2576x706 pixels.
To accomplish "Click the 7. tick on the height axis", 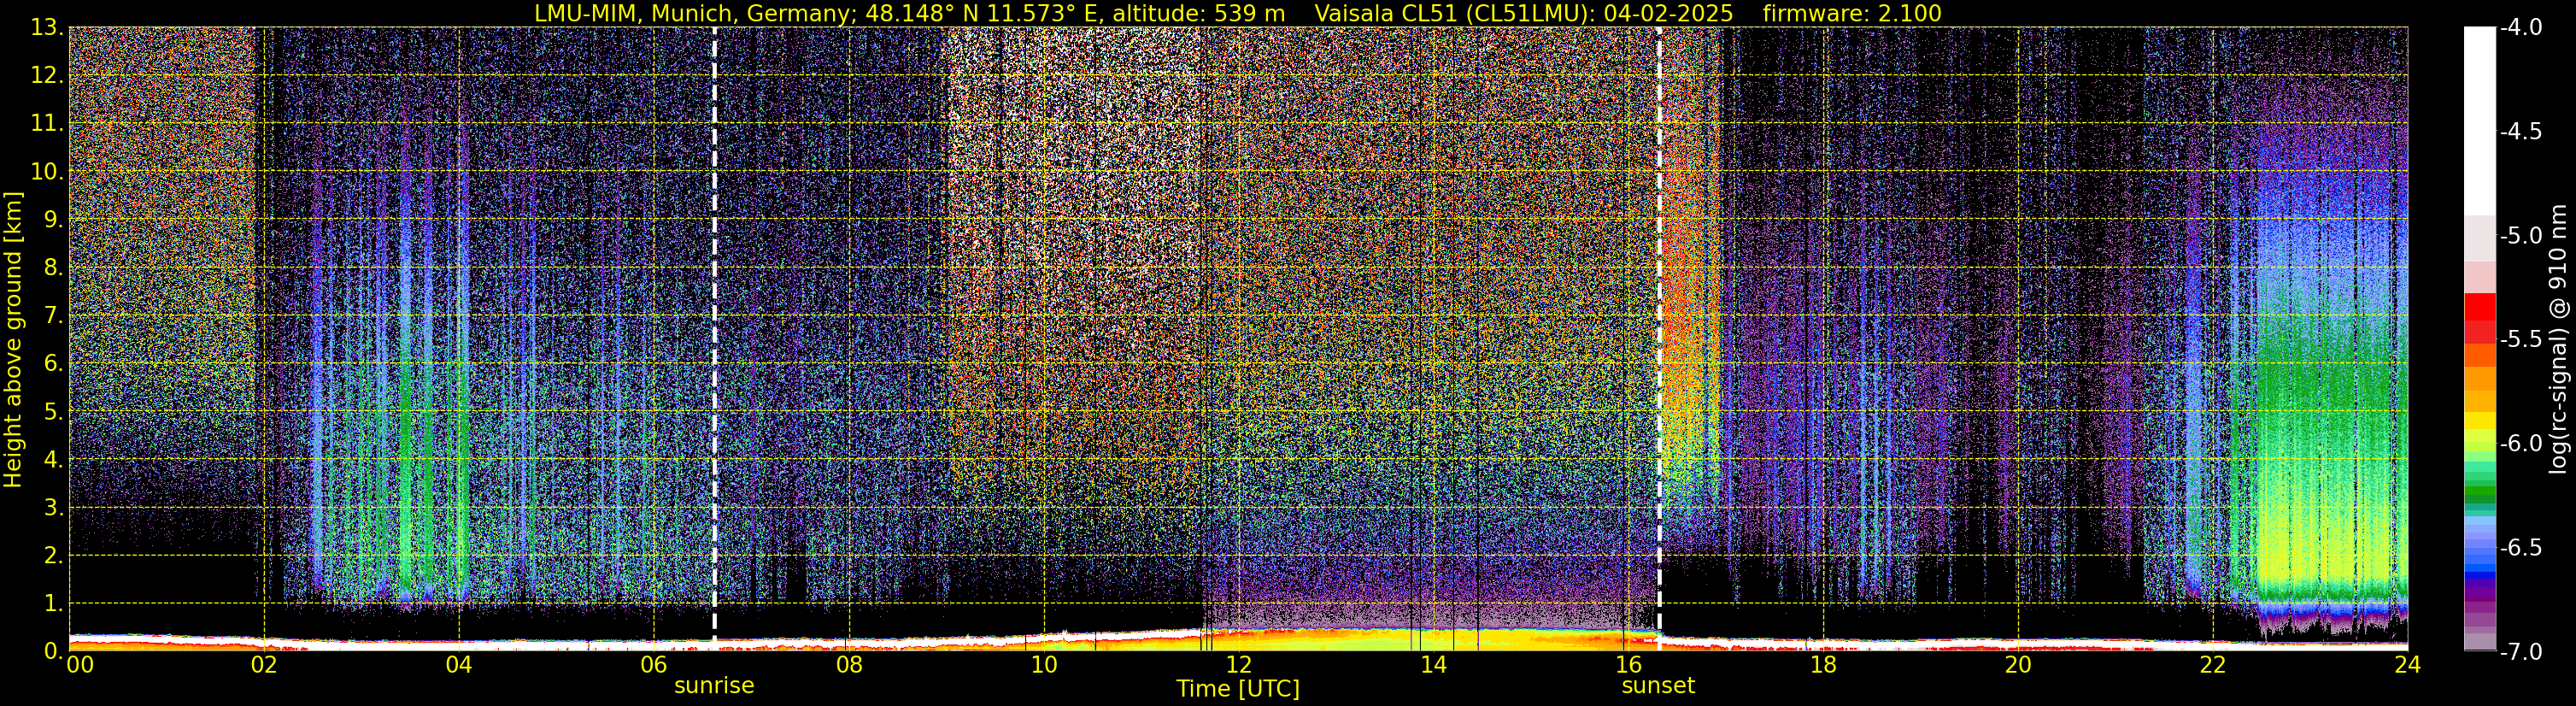I will tap(55, 315).
